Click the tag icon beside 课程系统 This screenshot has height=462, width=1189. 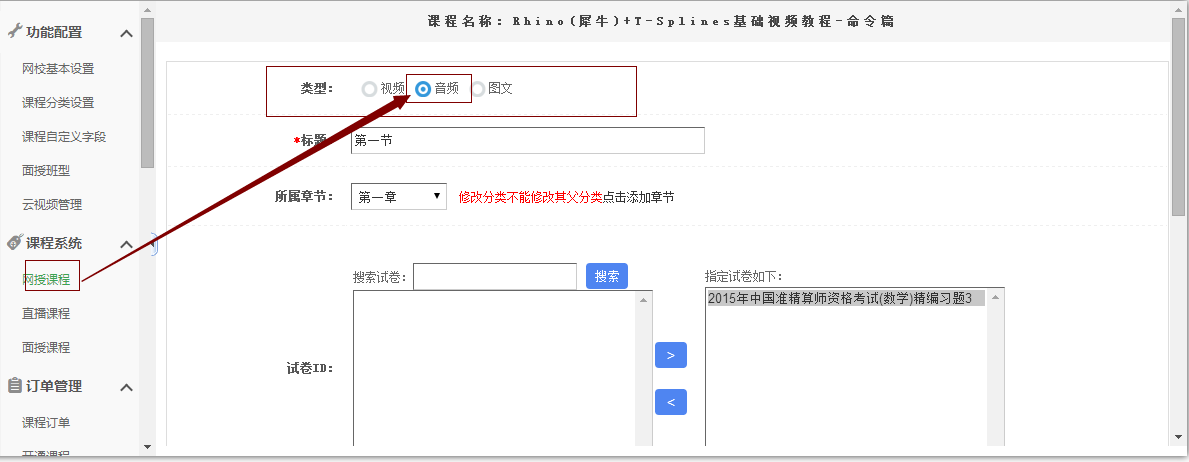tap(15, 243)
